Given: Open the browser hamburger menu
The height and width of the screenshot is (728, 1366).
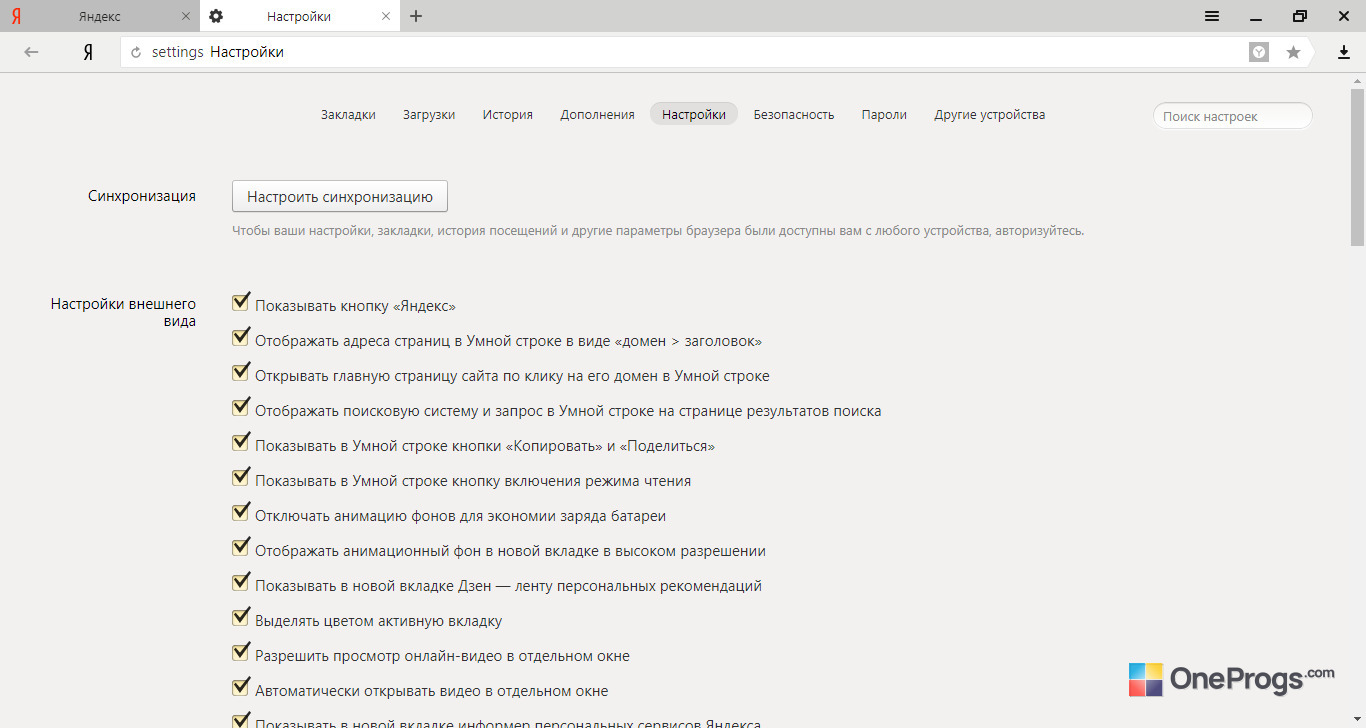Looking at the screenshot, I should point(1212,16).
